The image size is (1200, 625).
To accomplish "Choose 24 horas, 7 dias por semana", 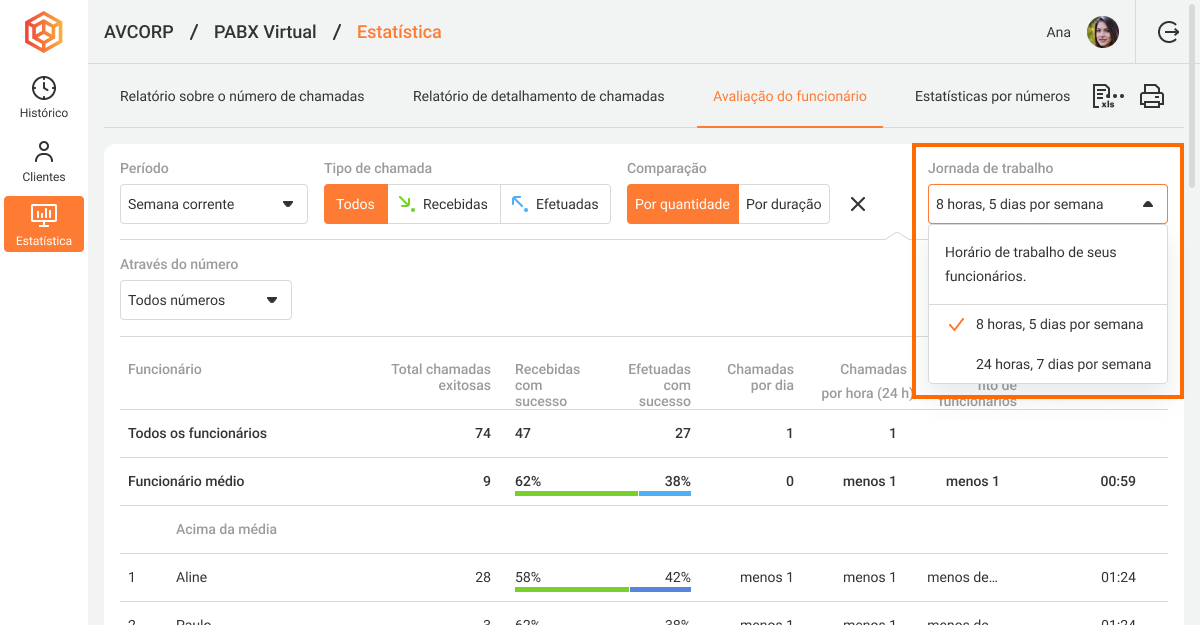I will (1062, 364).
